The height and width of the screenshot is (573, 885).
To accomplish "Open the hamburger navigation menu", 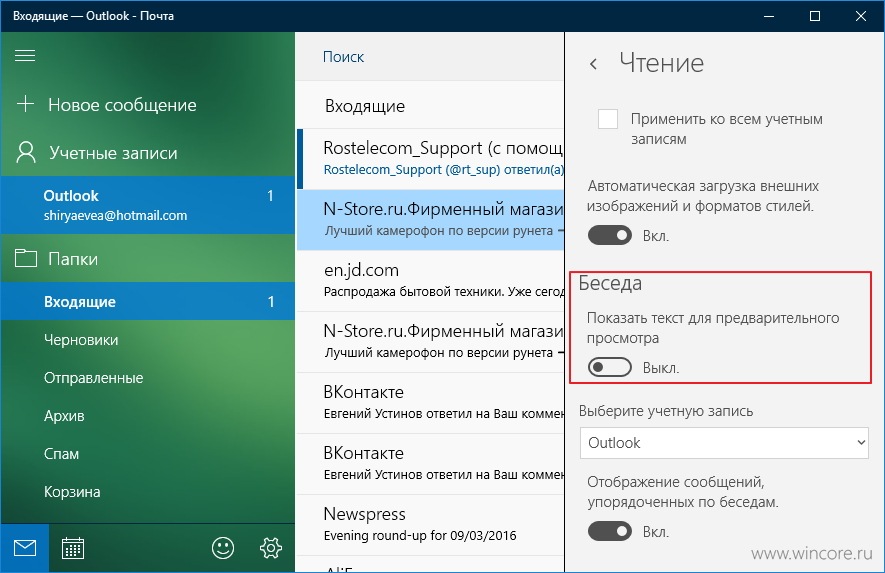I will coord(25,55).
